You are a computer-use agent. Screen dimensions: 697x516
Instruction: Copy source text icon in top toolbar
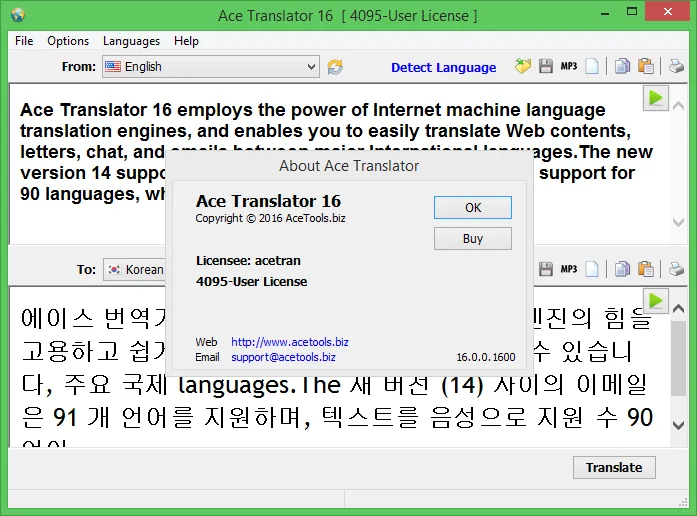click(x=622, y=67)
